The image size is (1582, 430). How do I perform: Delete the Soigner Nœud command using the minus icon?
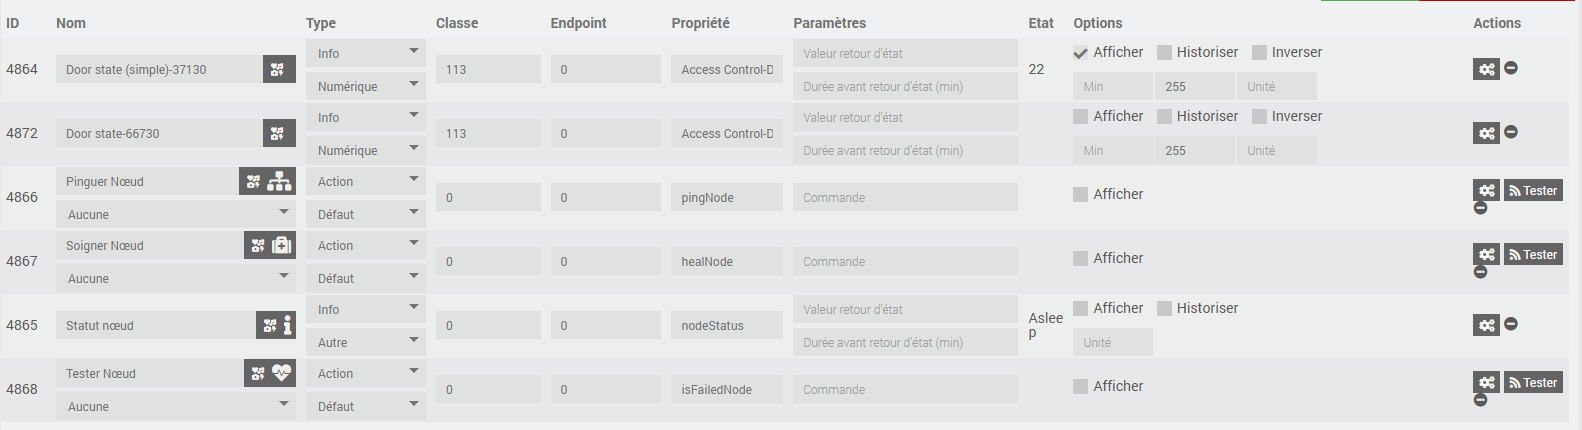pos(1480,272)
